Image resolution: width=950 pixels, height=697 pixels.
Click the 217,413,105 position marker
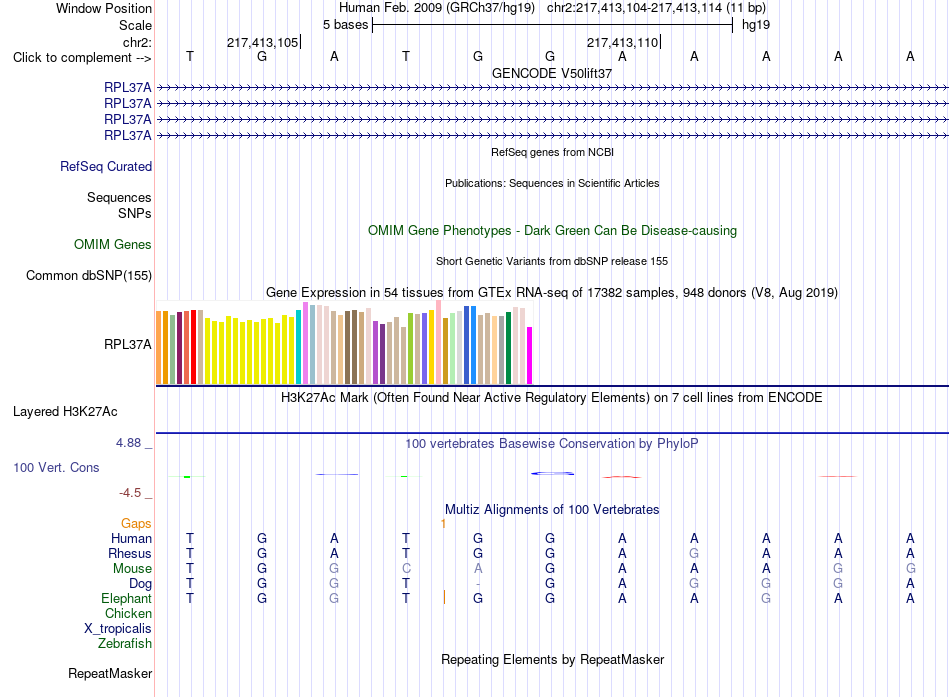pos(263,42)
